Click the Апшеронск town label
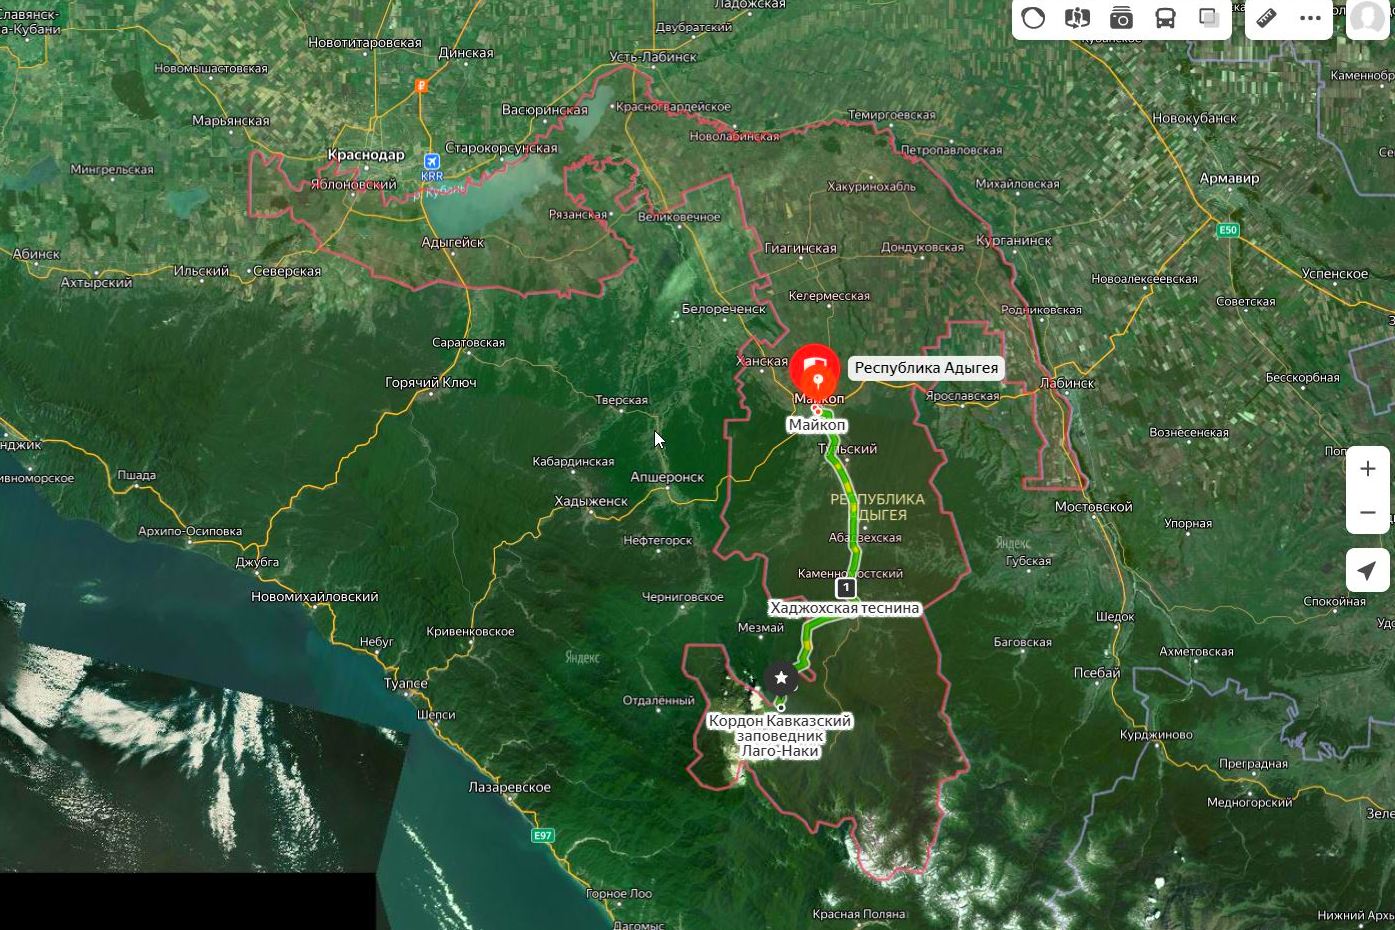1395x930 pixels. pos(667,477)
